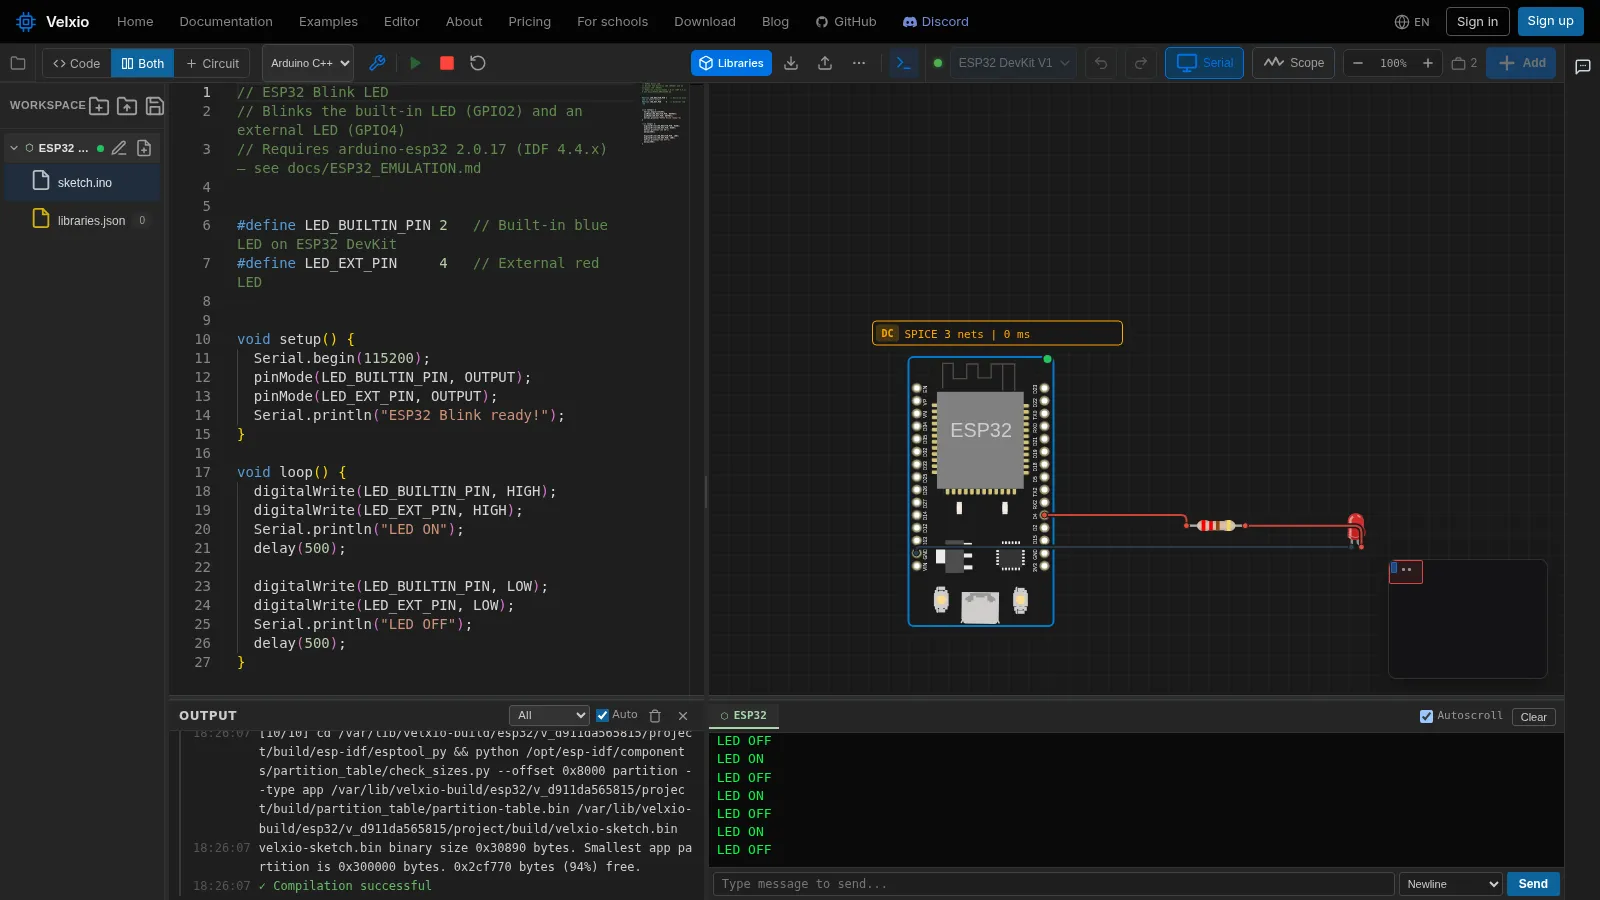Viewport: 1600px width, 900px height.
Task: Open the Blog page
Action: (775, 21)
